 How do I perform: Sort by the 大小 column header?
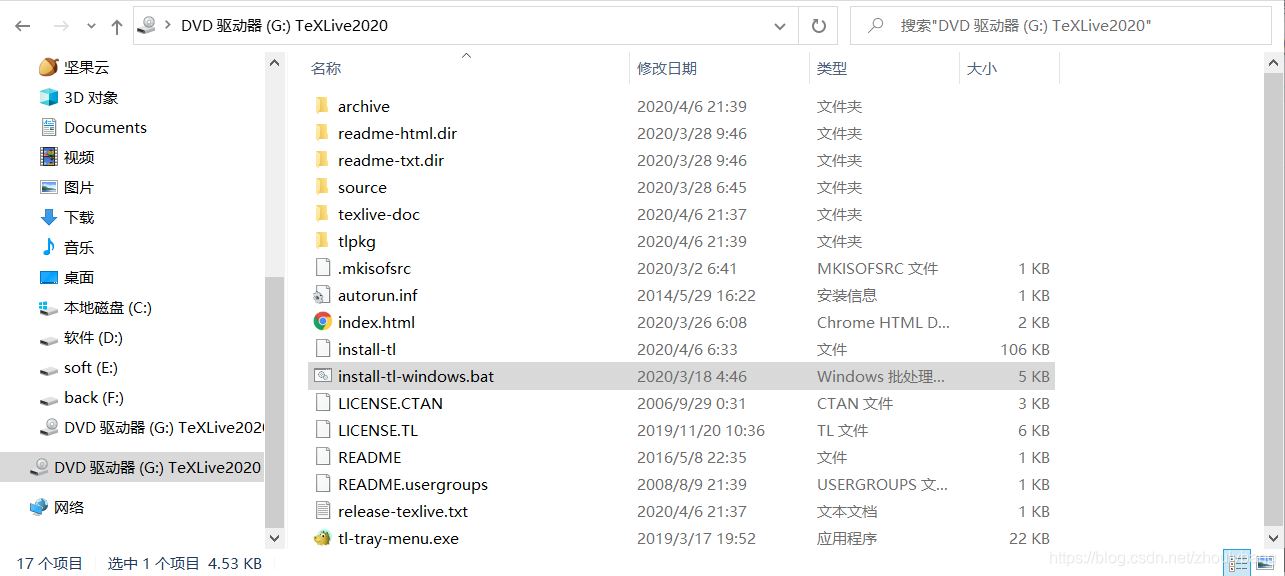point(982,68)
